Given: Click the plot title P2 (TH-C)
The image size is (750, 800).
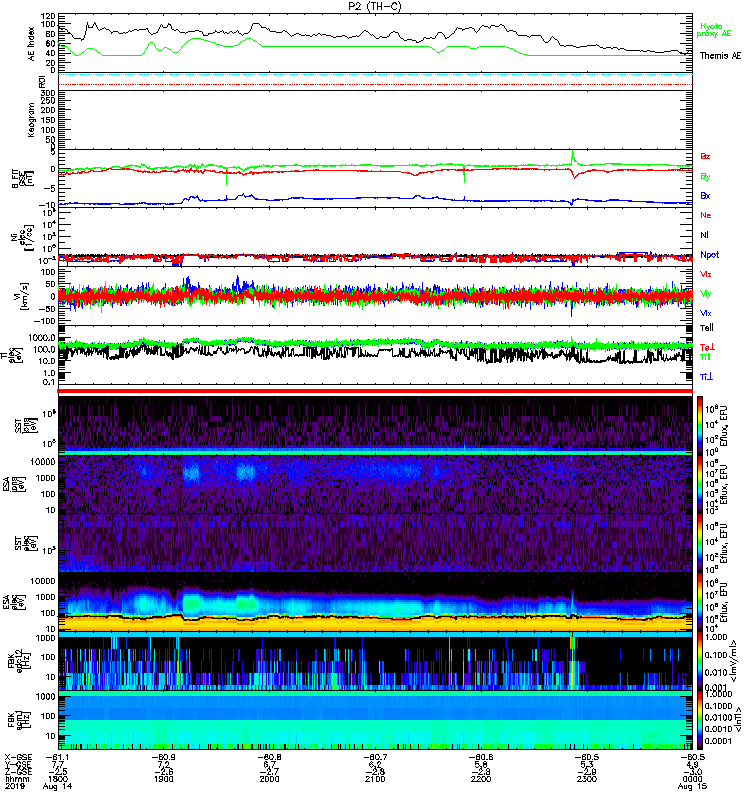Looking at the screenshot, I should (x=375, y=6).
